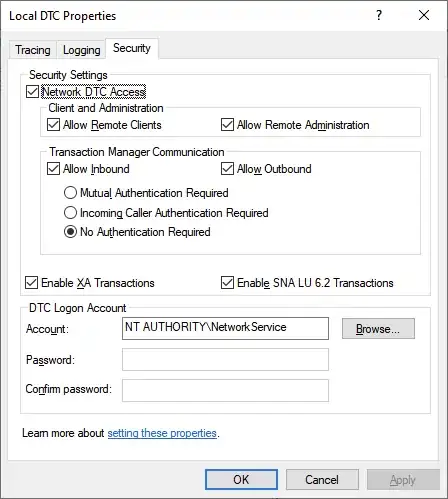Toggle Allow Remote Administration checkbox
448x499 pixels.
click(227, 125)
